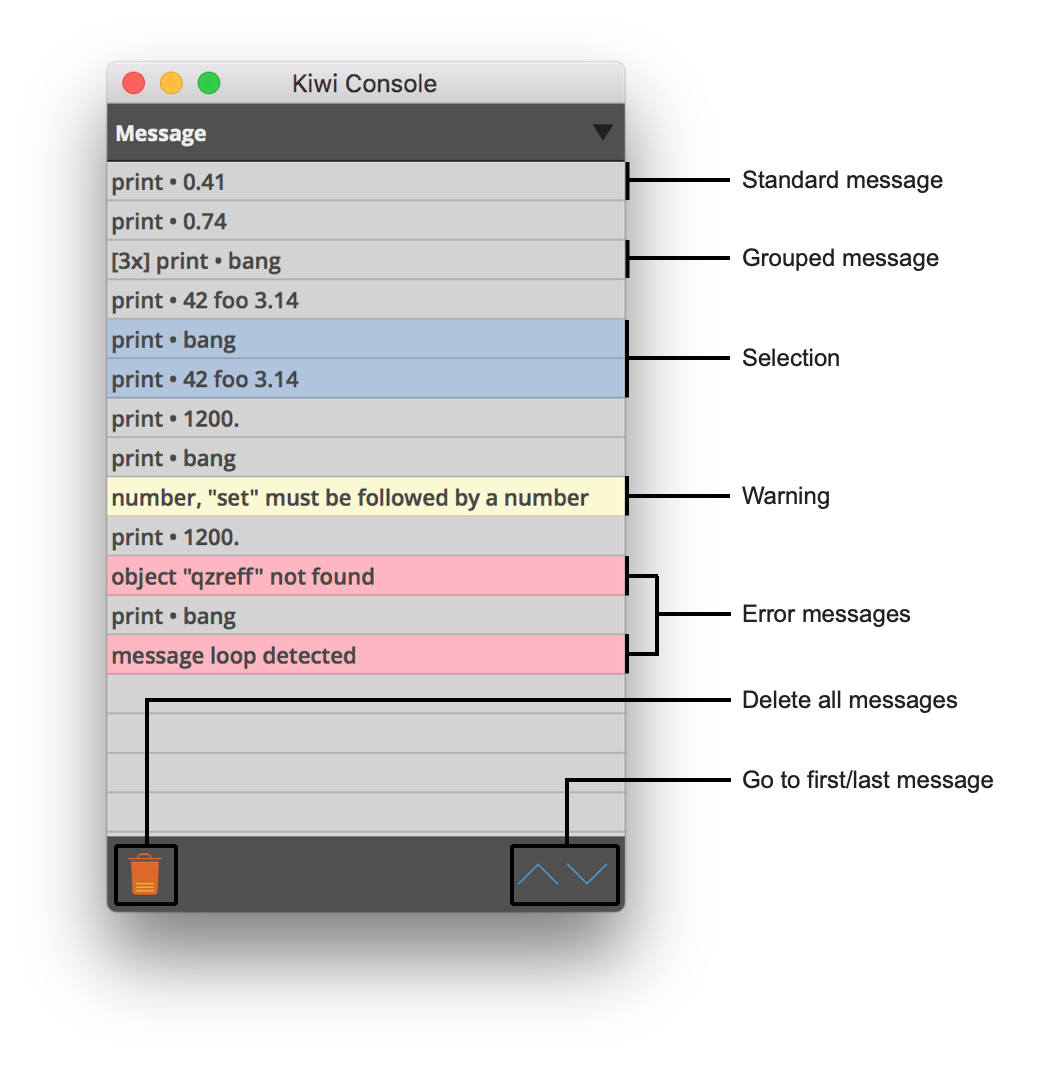Click the blue-highlighted "print • bang" row
1050x1066 pixels.
366,339
